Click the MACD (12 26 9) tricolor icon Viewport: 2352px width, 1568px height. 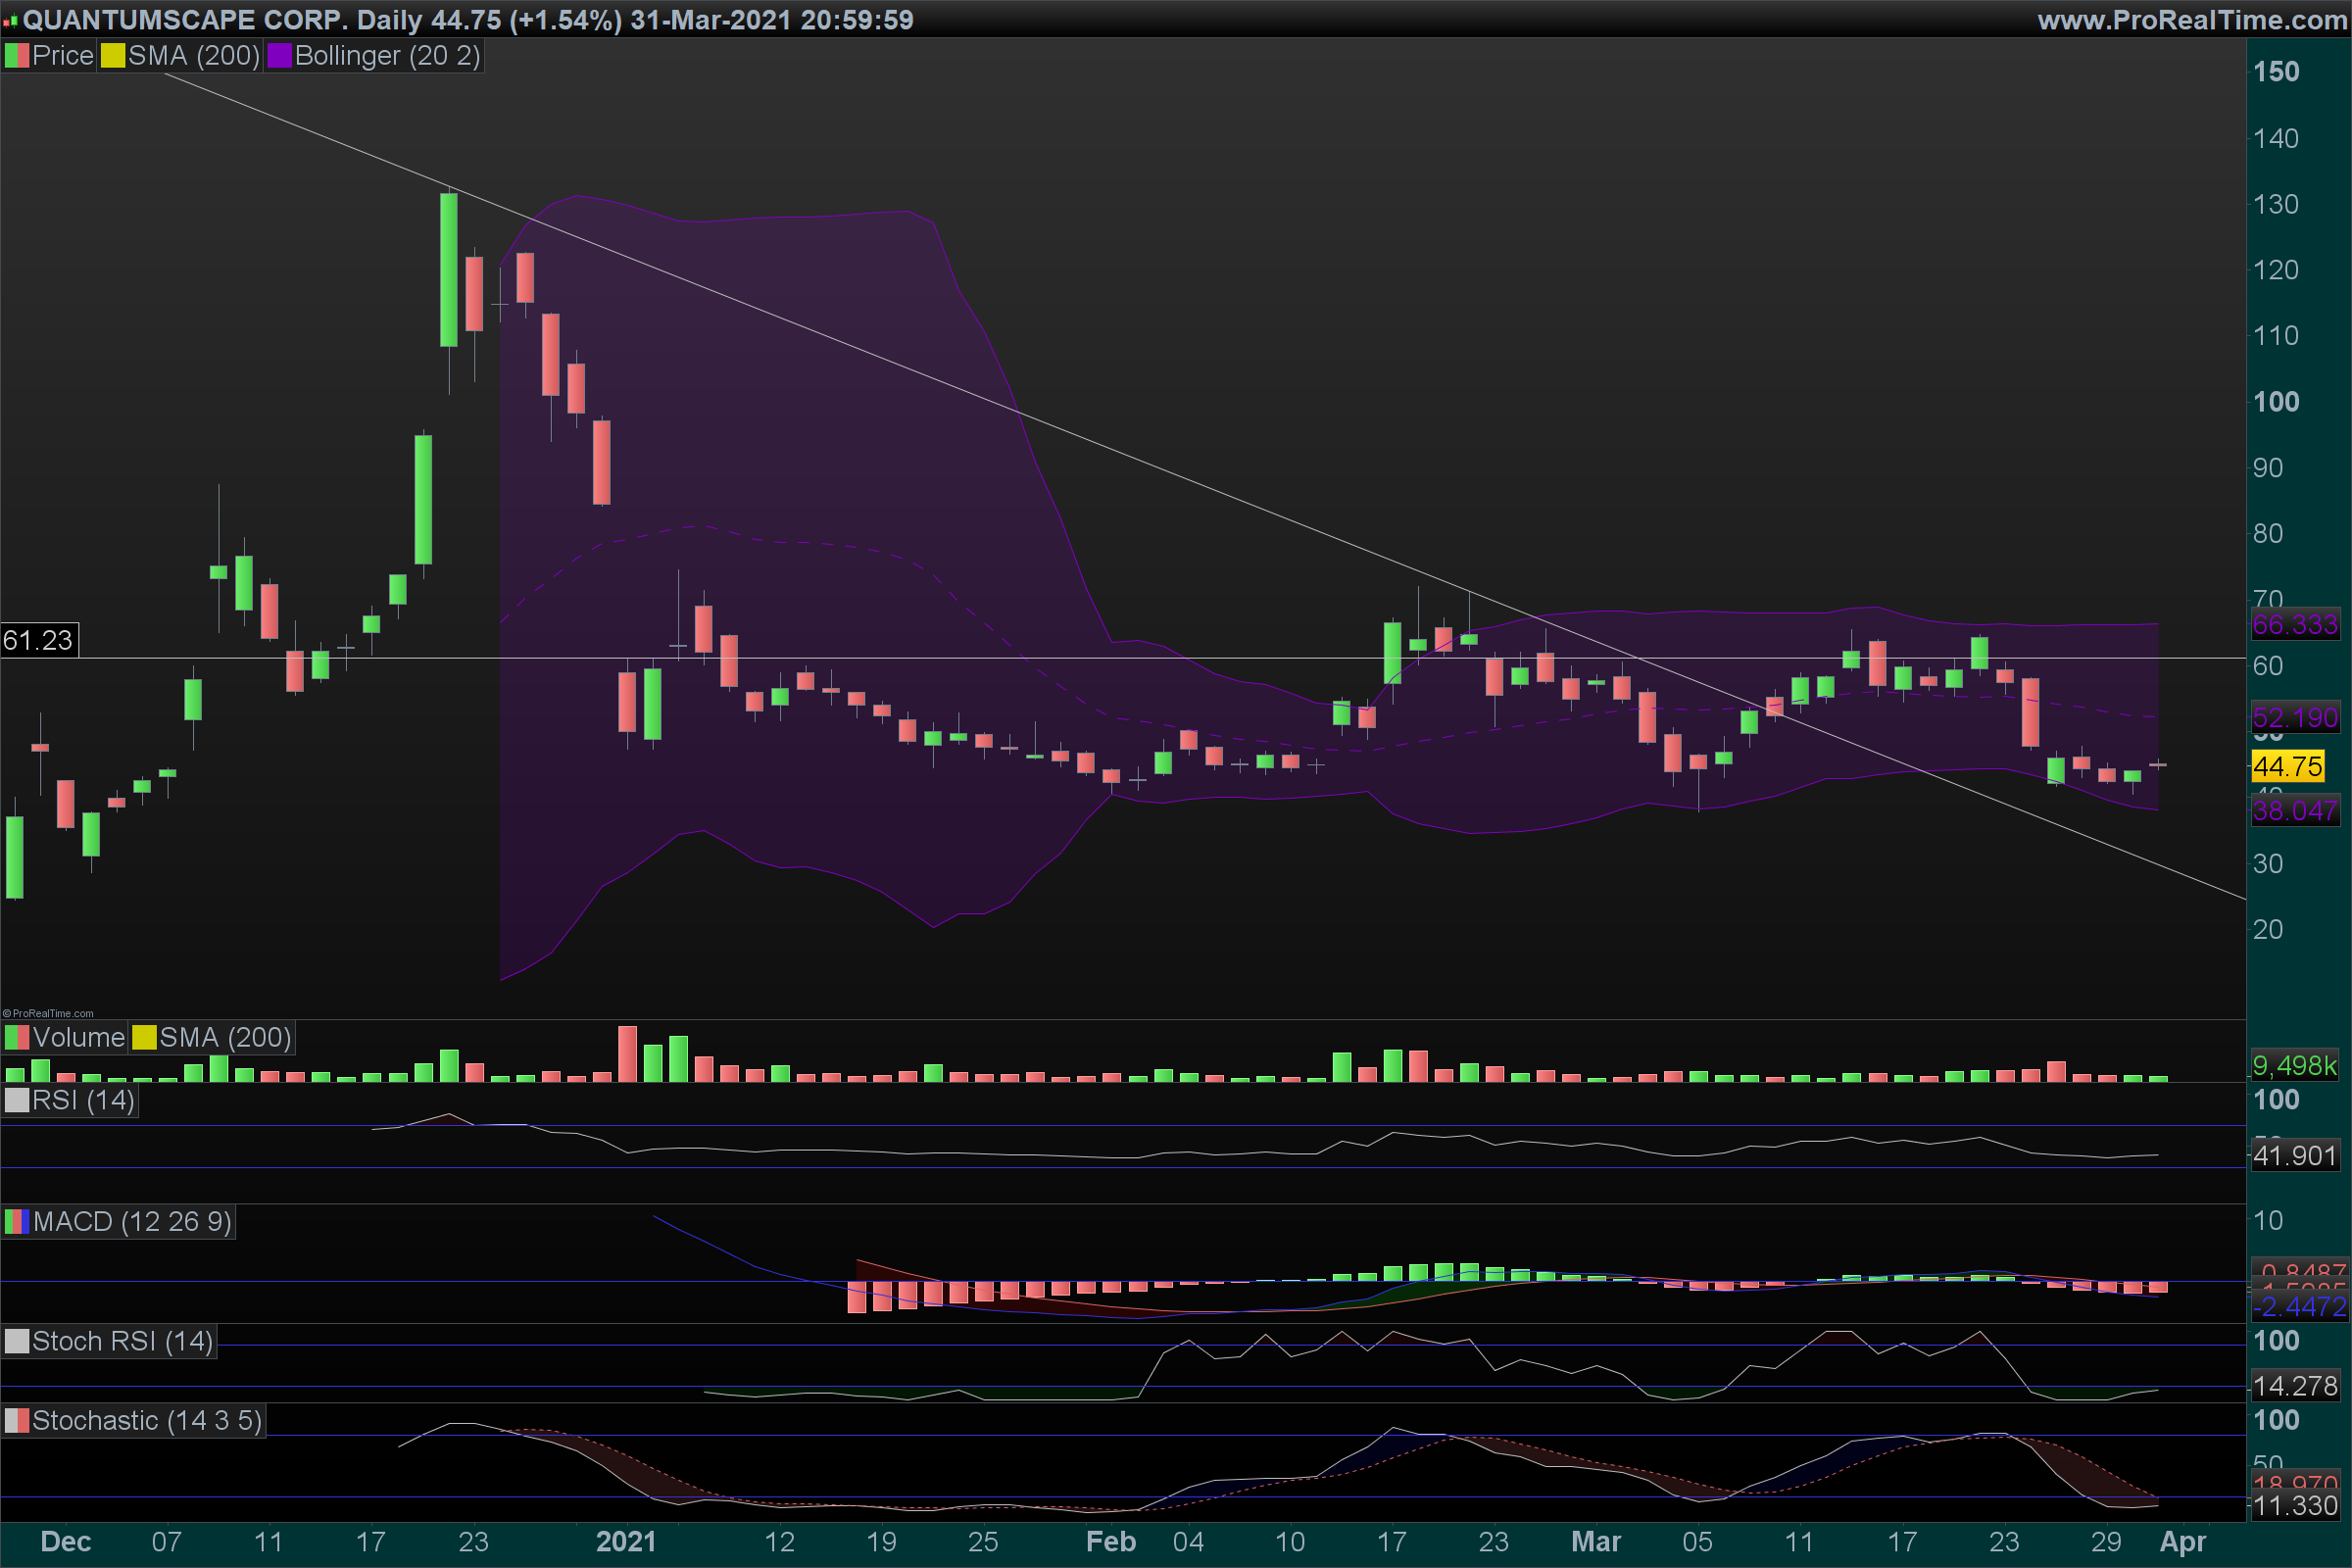16,1222
